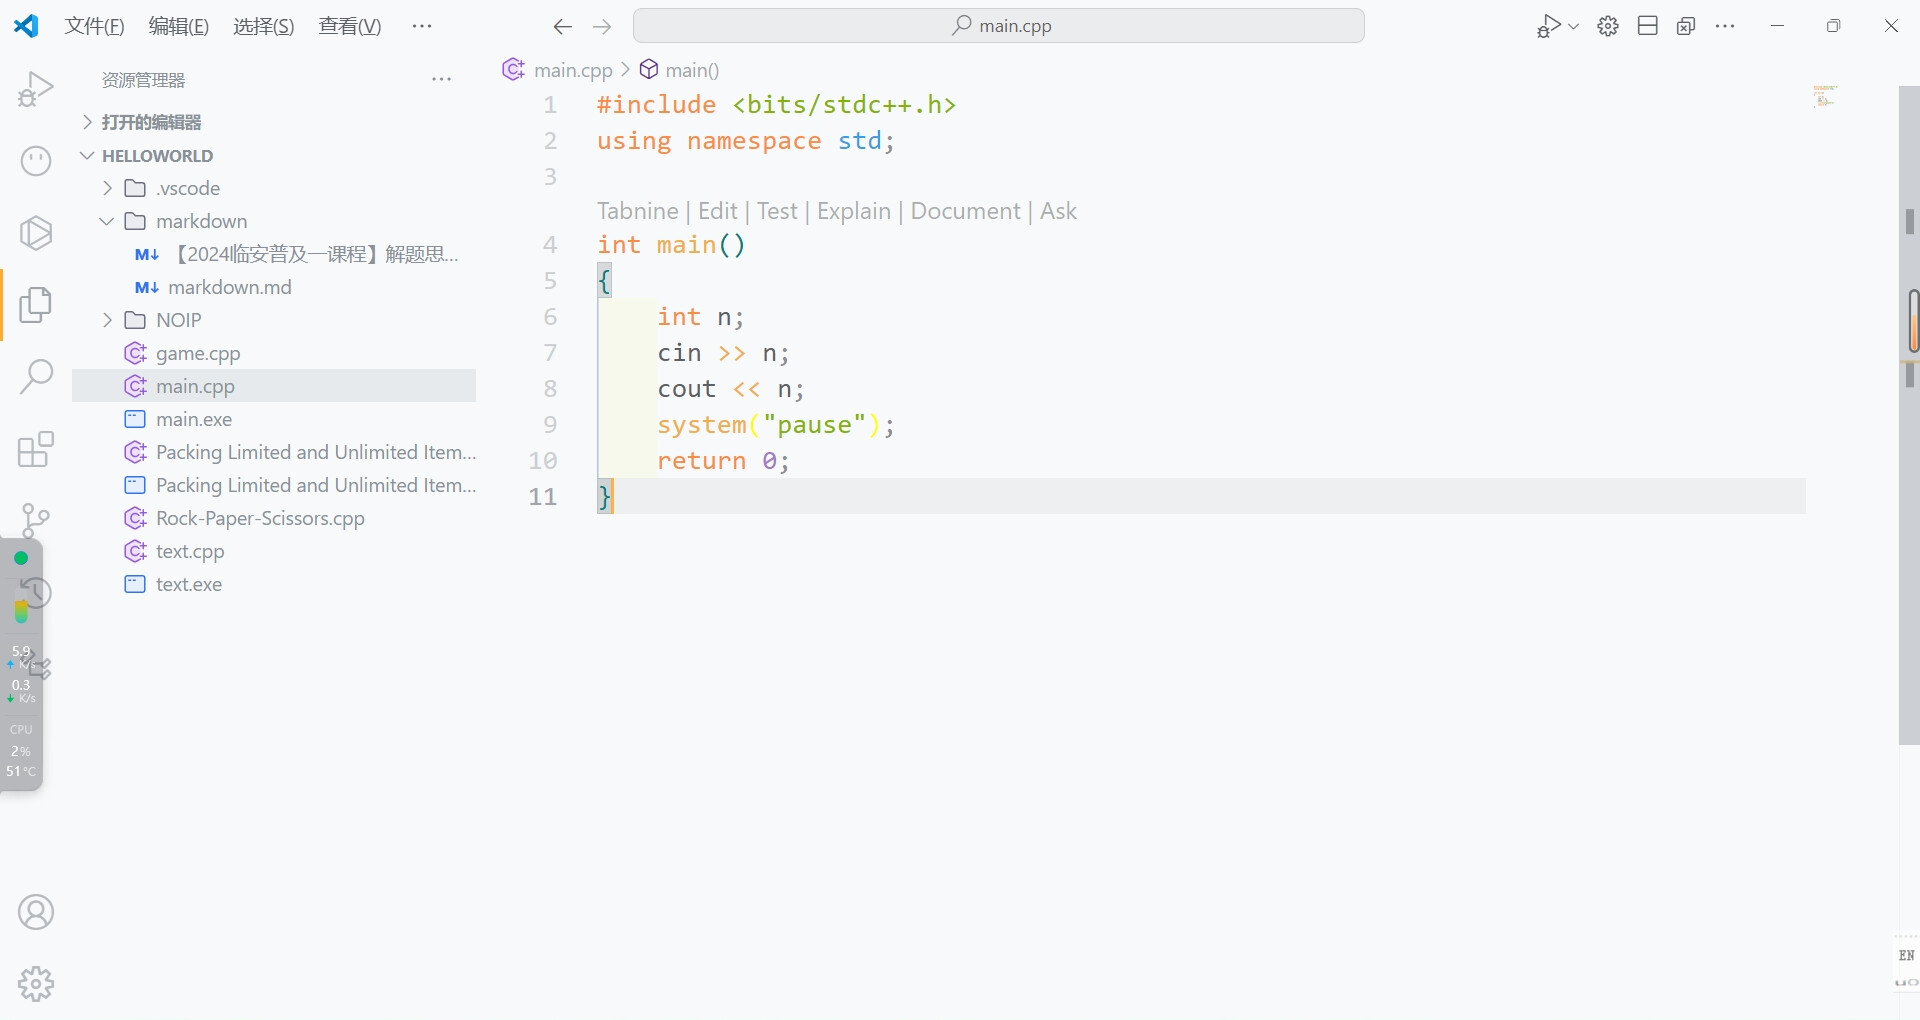
Task: Open the Accounts icon
Action: (x=36, y=912)
